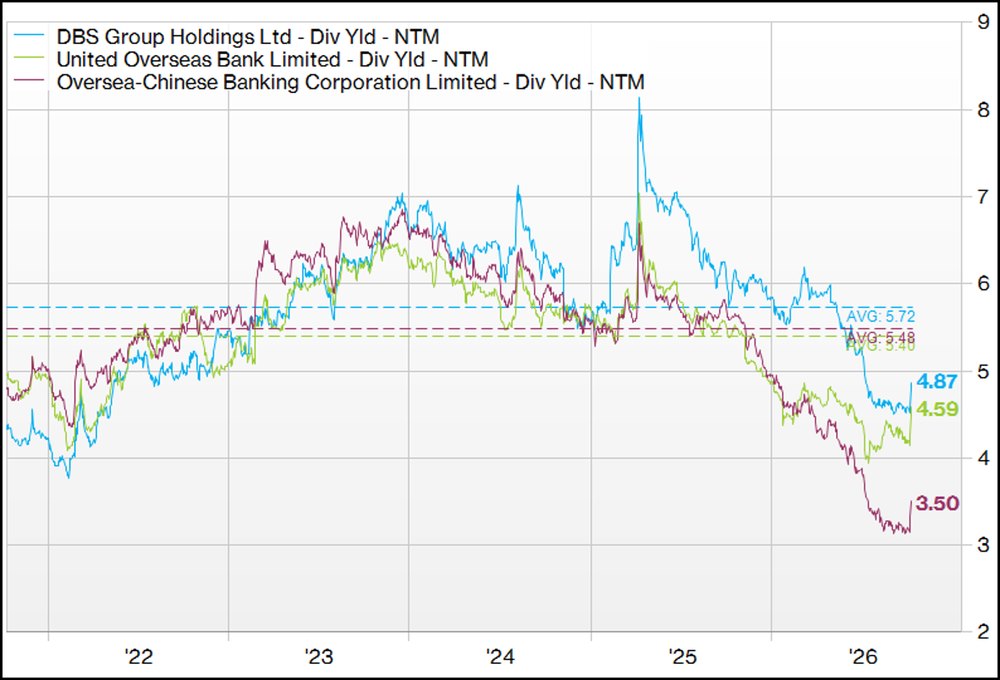Click the '25 x-axis year label

pyautogui.click(x=682, y=656)
